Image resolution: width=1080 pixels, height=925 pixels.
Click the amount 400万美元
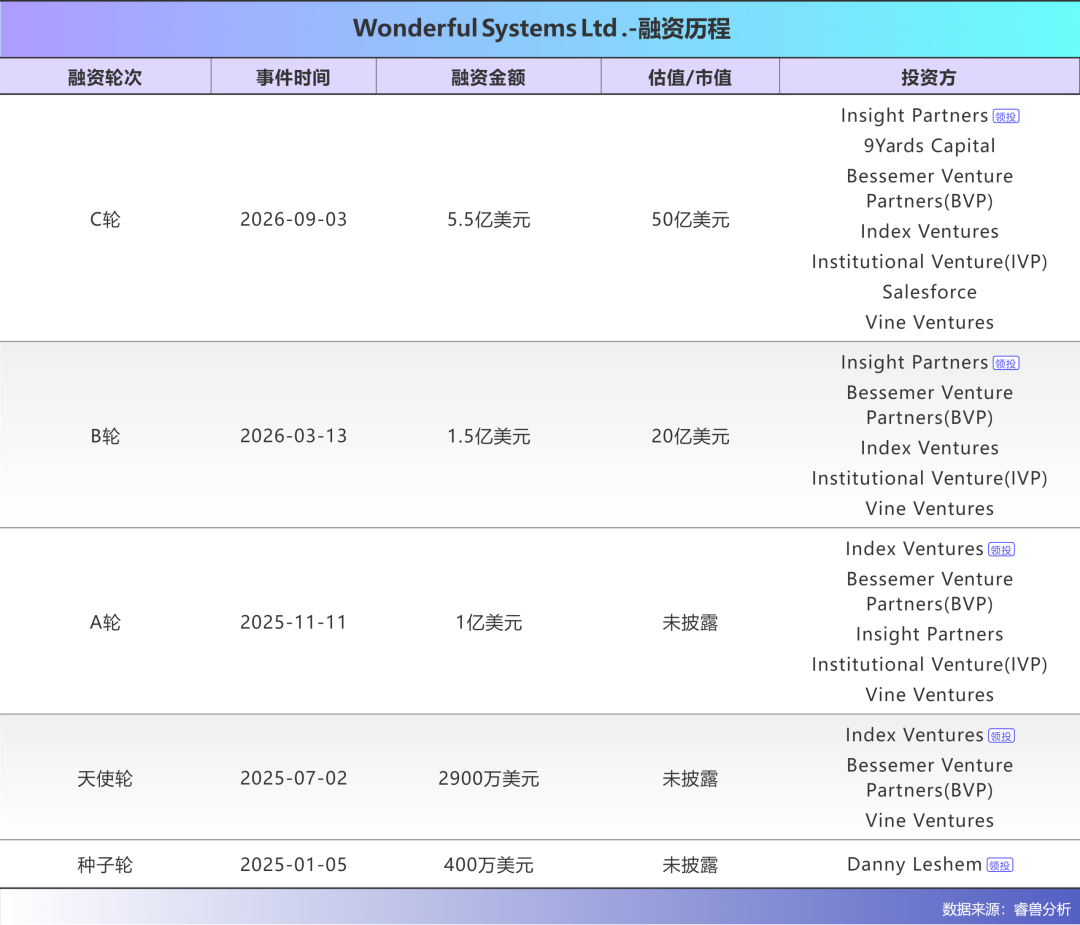488,864
